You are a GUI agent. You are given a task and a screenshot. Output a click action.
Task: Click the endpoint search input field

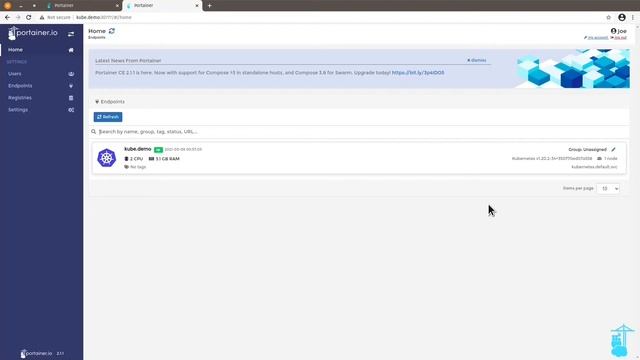359,132
